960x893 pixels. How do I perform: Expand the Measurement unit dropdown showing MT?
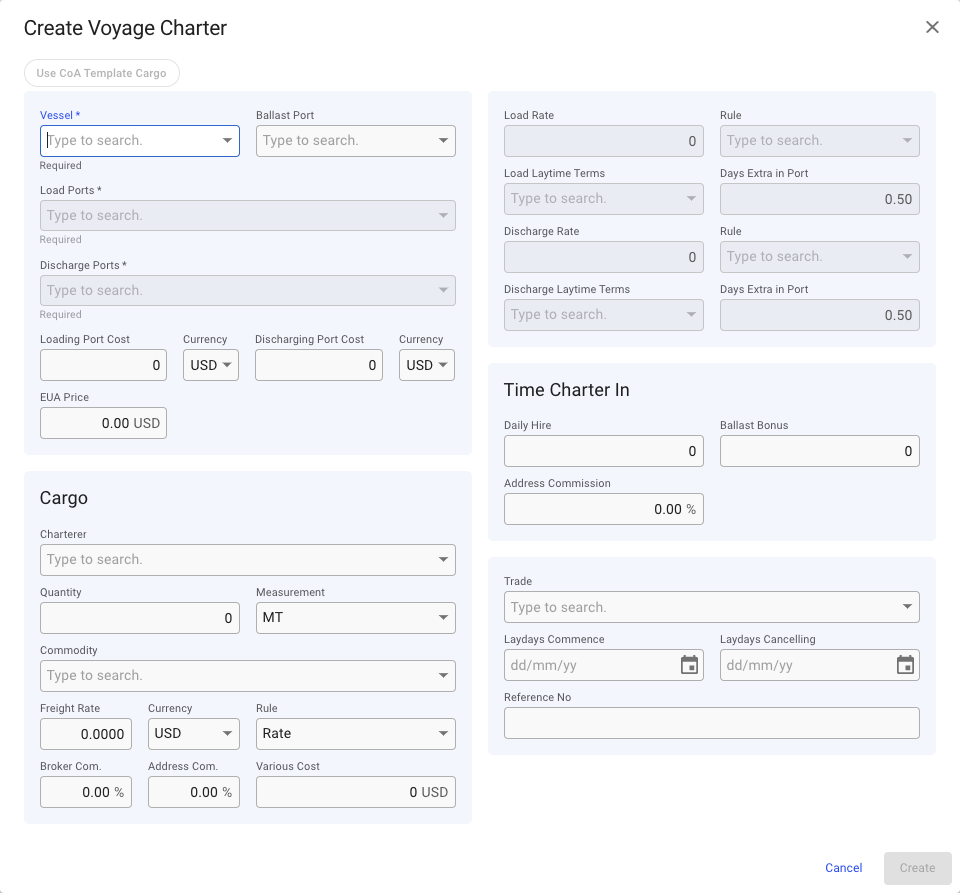[x=443, y=618]
